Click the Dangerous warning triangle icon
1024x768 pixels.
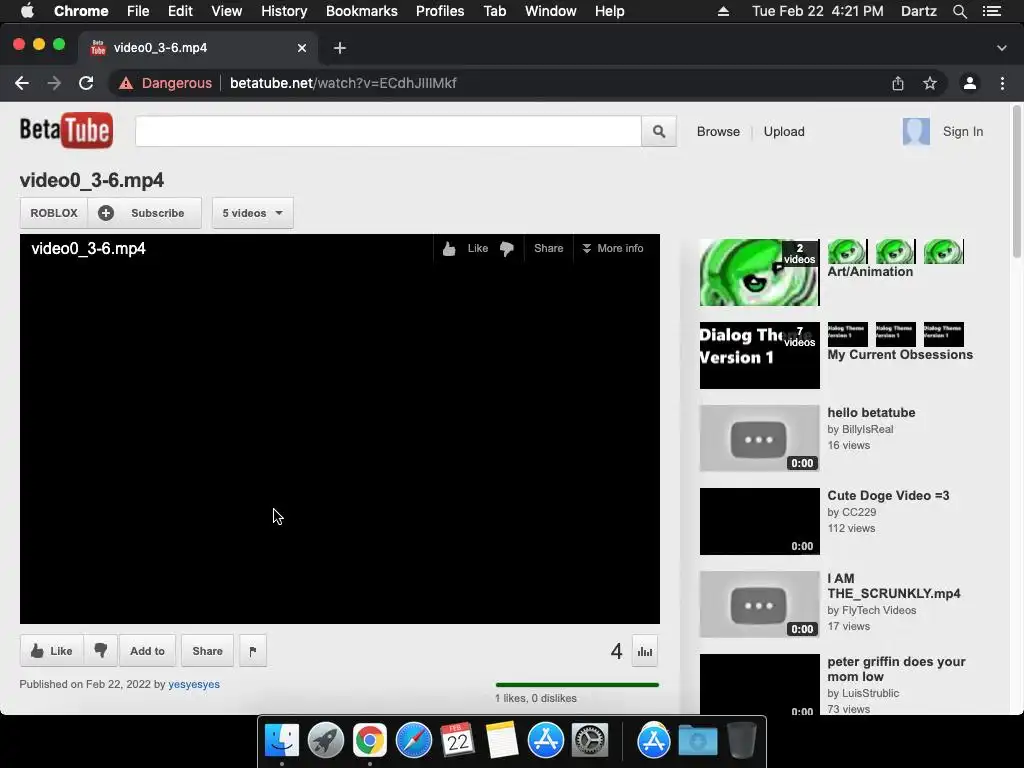pos(126,83)
